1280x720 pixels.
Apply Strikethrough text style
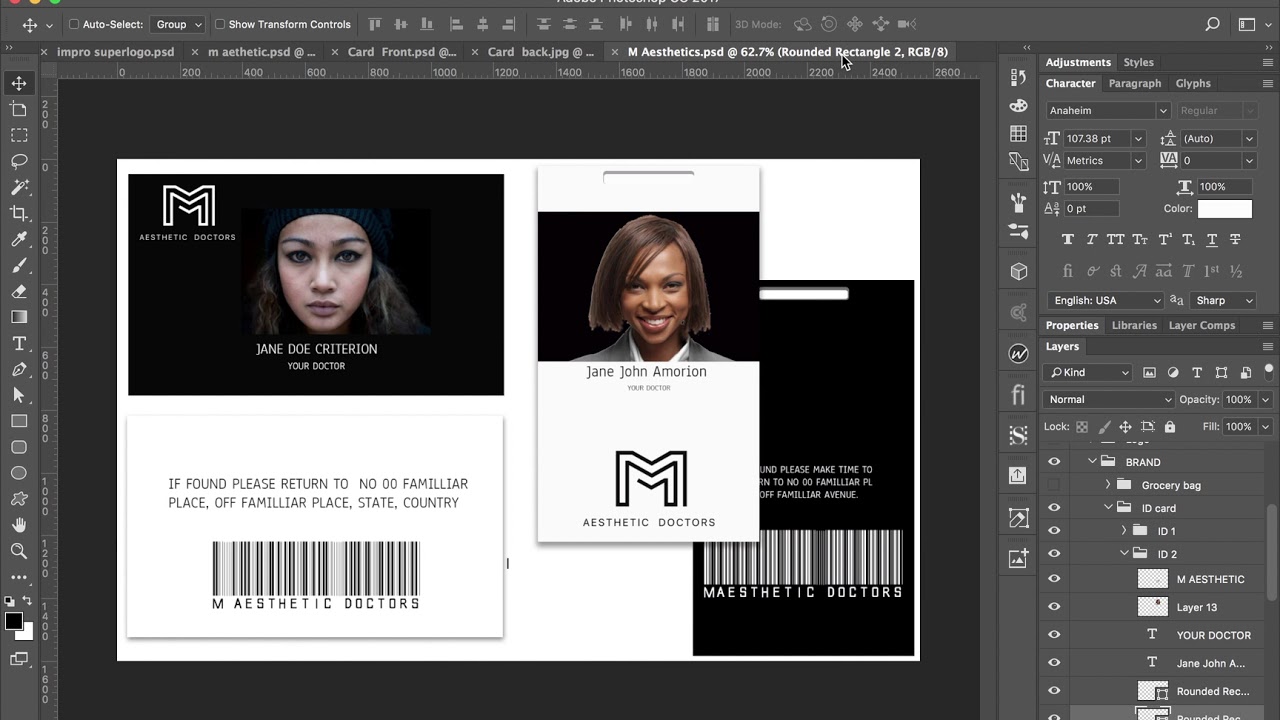pyautogui.click(x=1236, y=240)
